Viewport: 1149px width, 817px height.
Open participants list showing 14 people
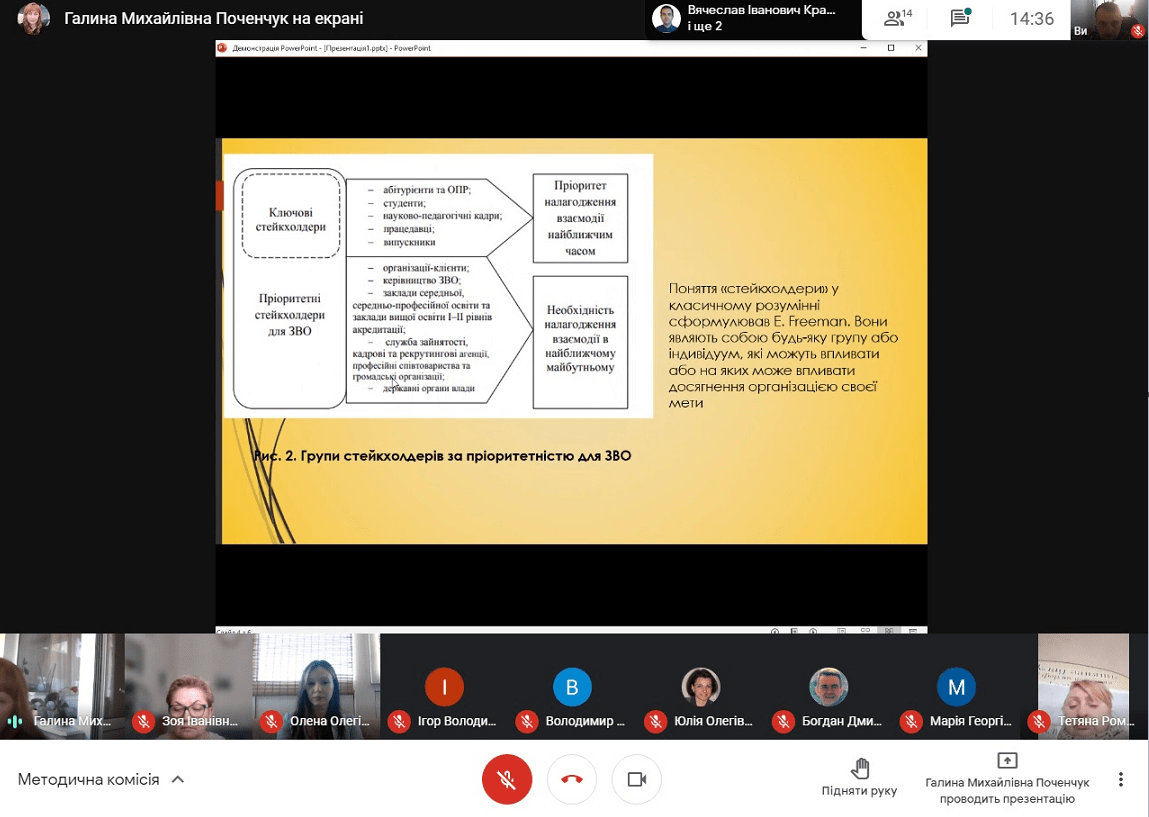click(x=898, y=18)
